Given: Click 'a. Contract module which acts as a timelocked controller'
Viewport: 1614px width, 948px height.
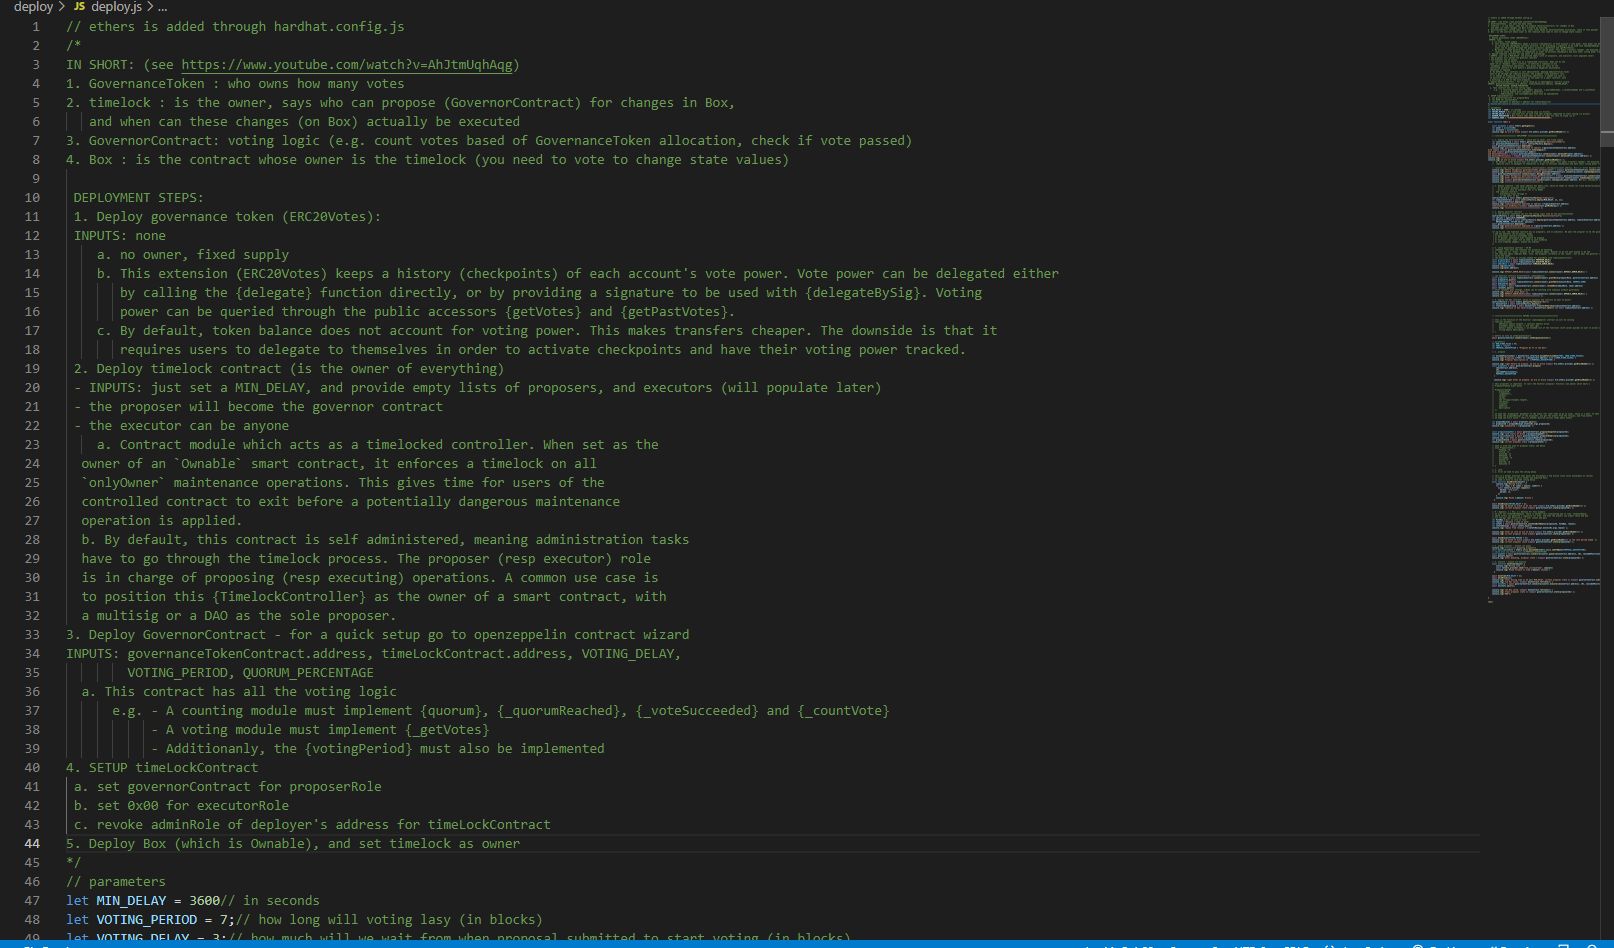Looking at the screenshot, I should pyautogui.click(x=378, y=444).
